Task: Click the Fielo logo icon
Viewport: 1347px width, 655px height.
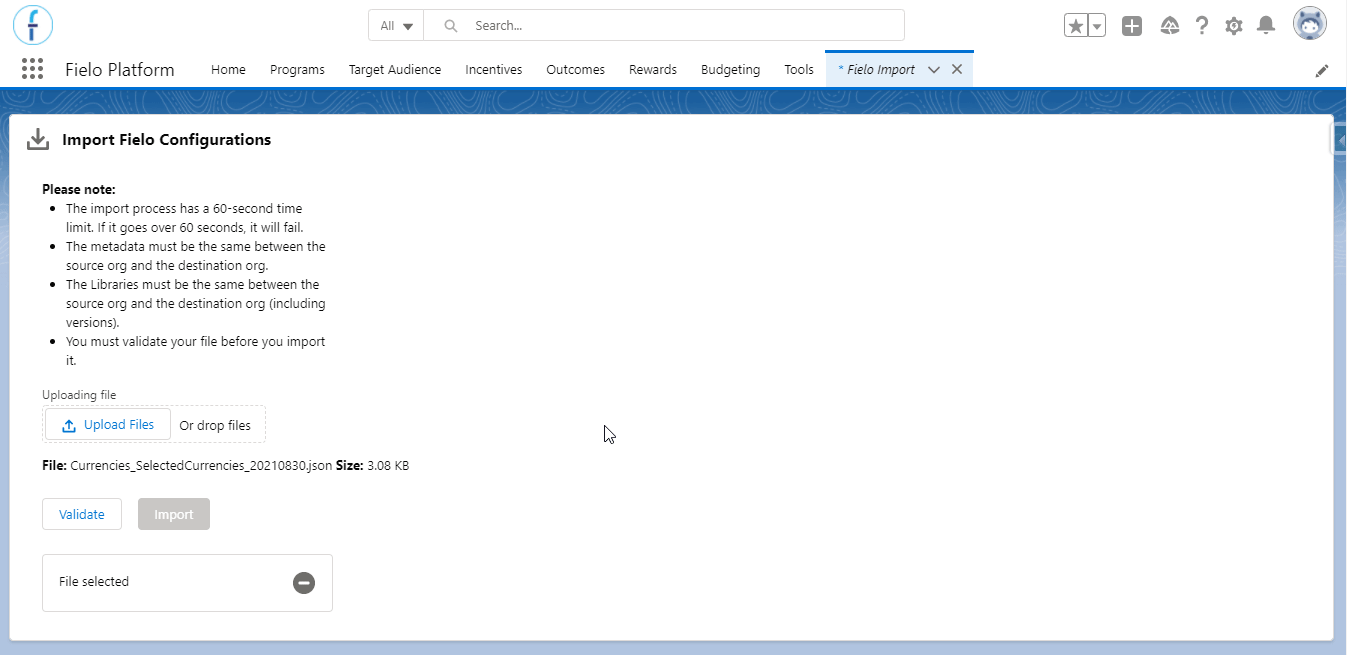Action: 33,25
